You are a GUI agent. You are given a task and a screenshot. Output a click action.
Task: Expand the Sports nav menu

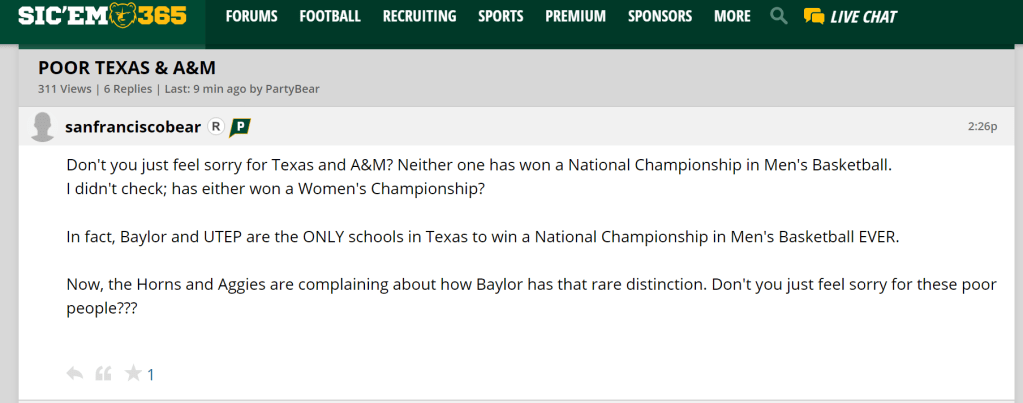click(x=500, y=16)
